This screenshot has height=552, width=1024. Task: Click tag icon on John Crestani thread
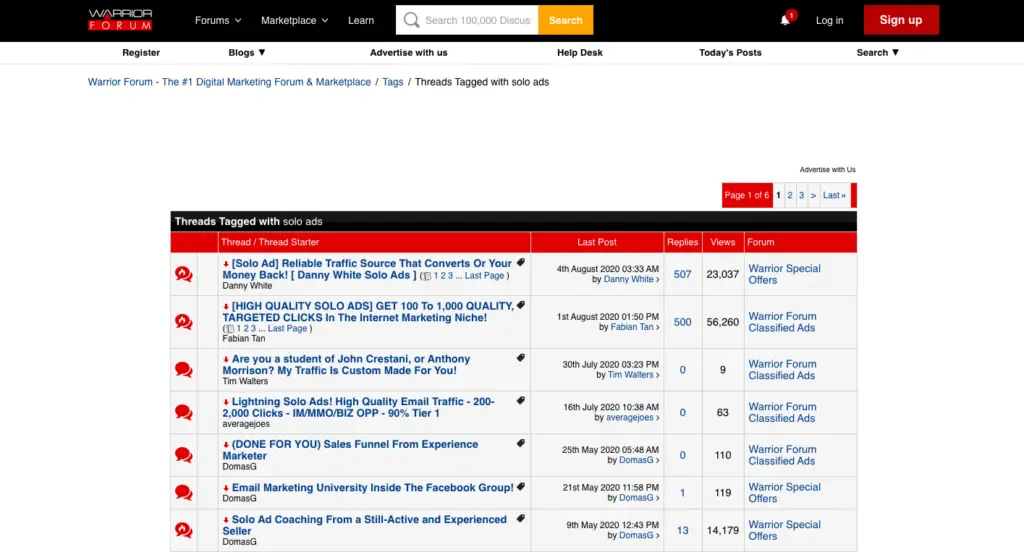[x=520, y=358]
